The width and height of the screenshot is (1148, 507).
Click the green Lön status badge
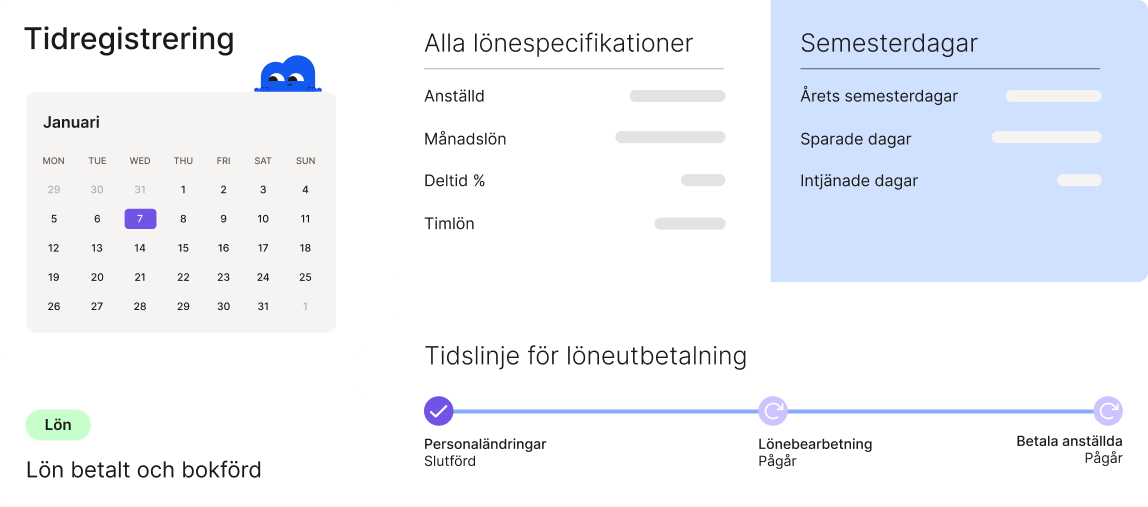click(58, 425)
